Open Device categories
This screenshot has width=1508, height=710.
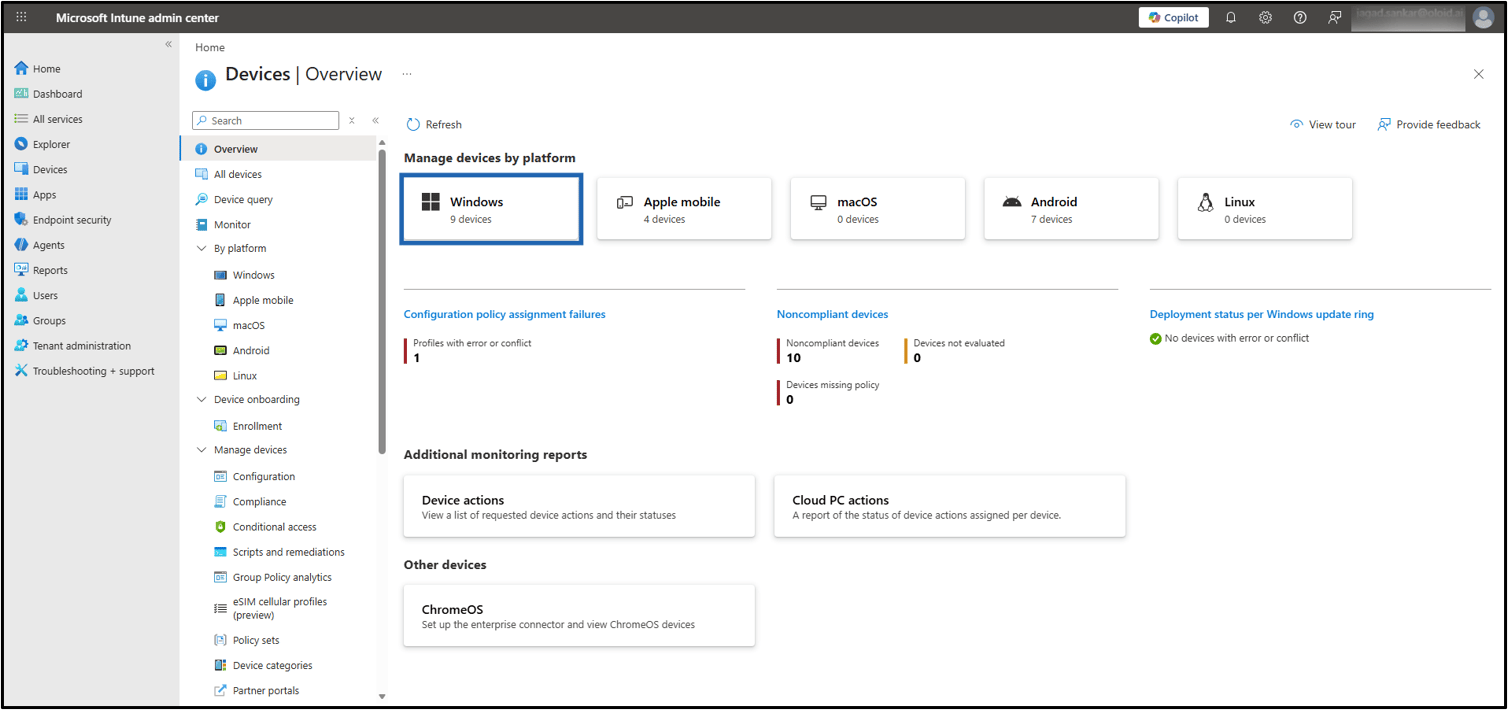point(272,665)
